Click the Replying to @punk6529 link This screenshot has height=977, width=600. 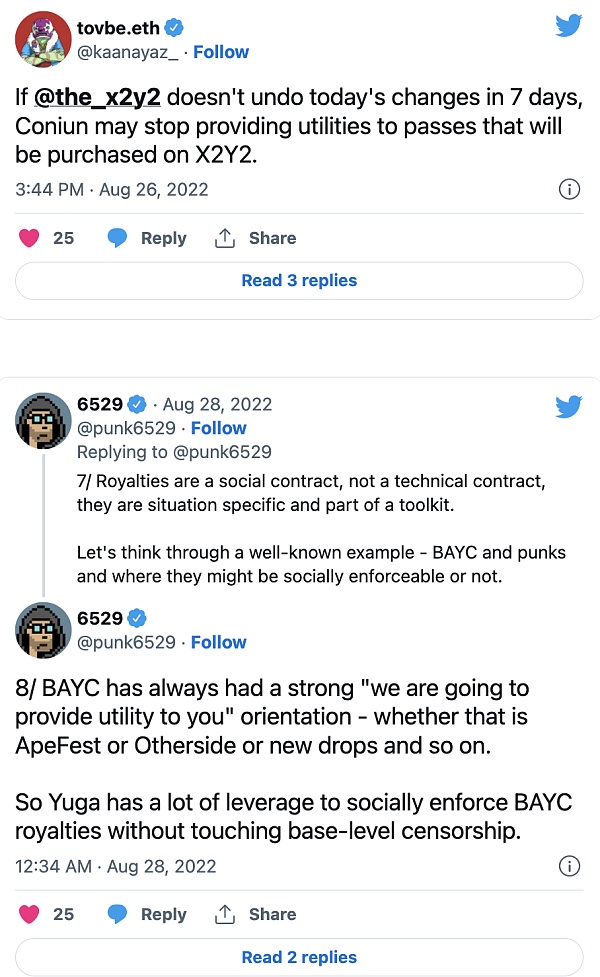(x=222, y=452)
